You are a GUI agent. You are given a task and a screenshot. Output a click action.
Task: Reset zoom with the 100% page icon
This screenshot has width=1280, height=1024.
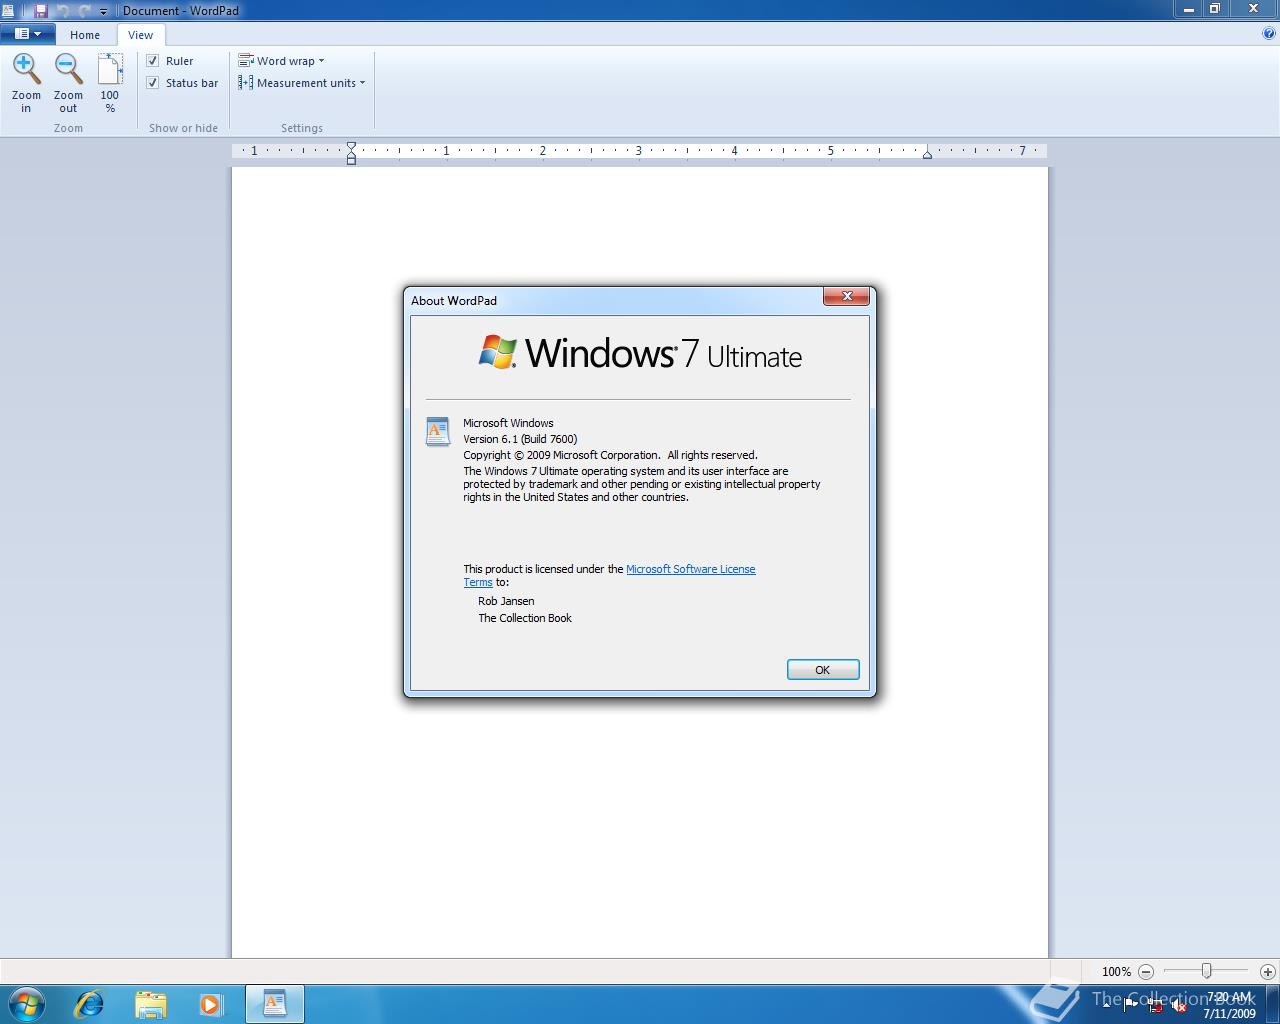pyautogui.click(x=110, y=69)
